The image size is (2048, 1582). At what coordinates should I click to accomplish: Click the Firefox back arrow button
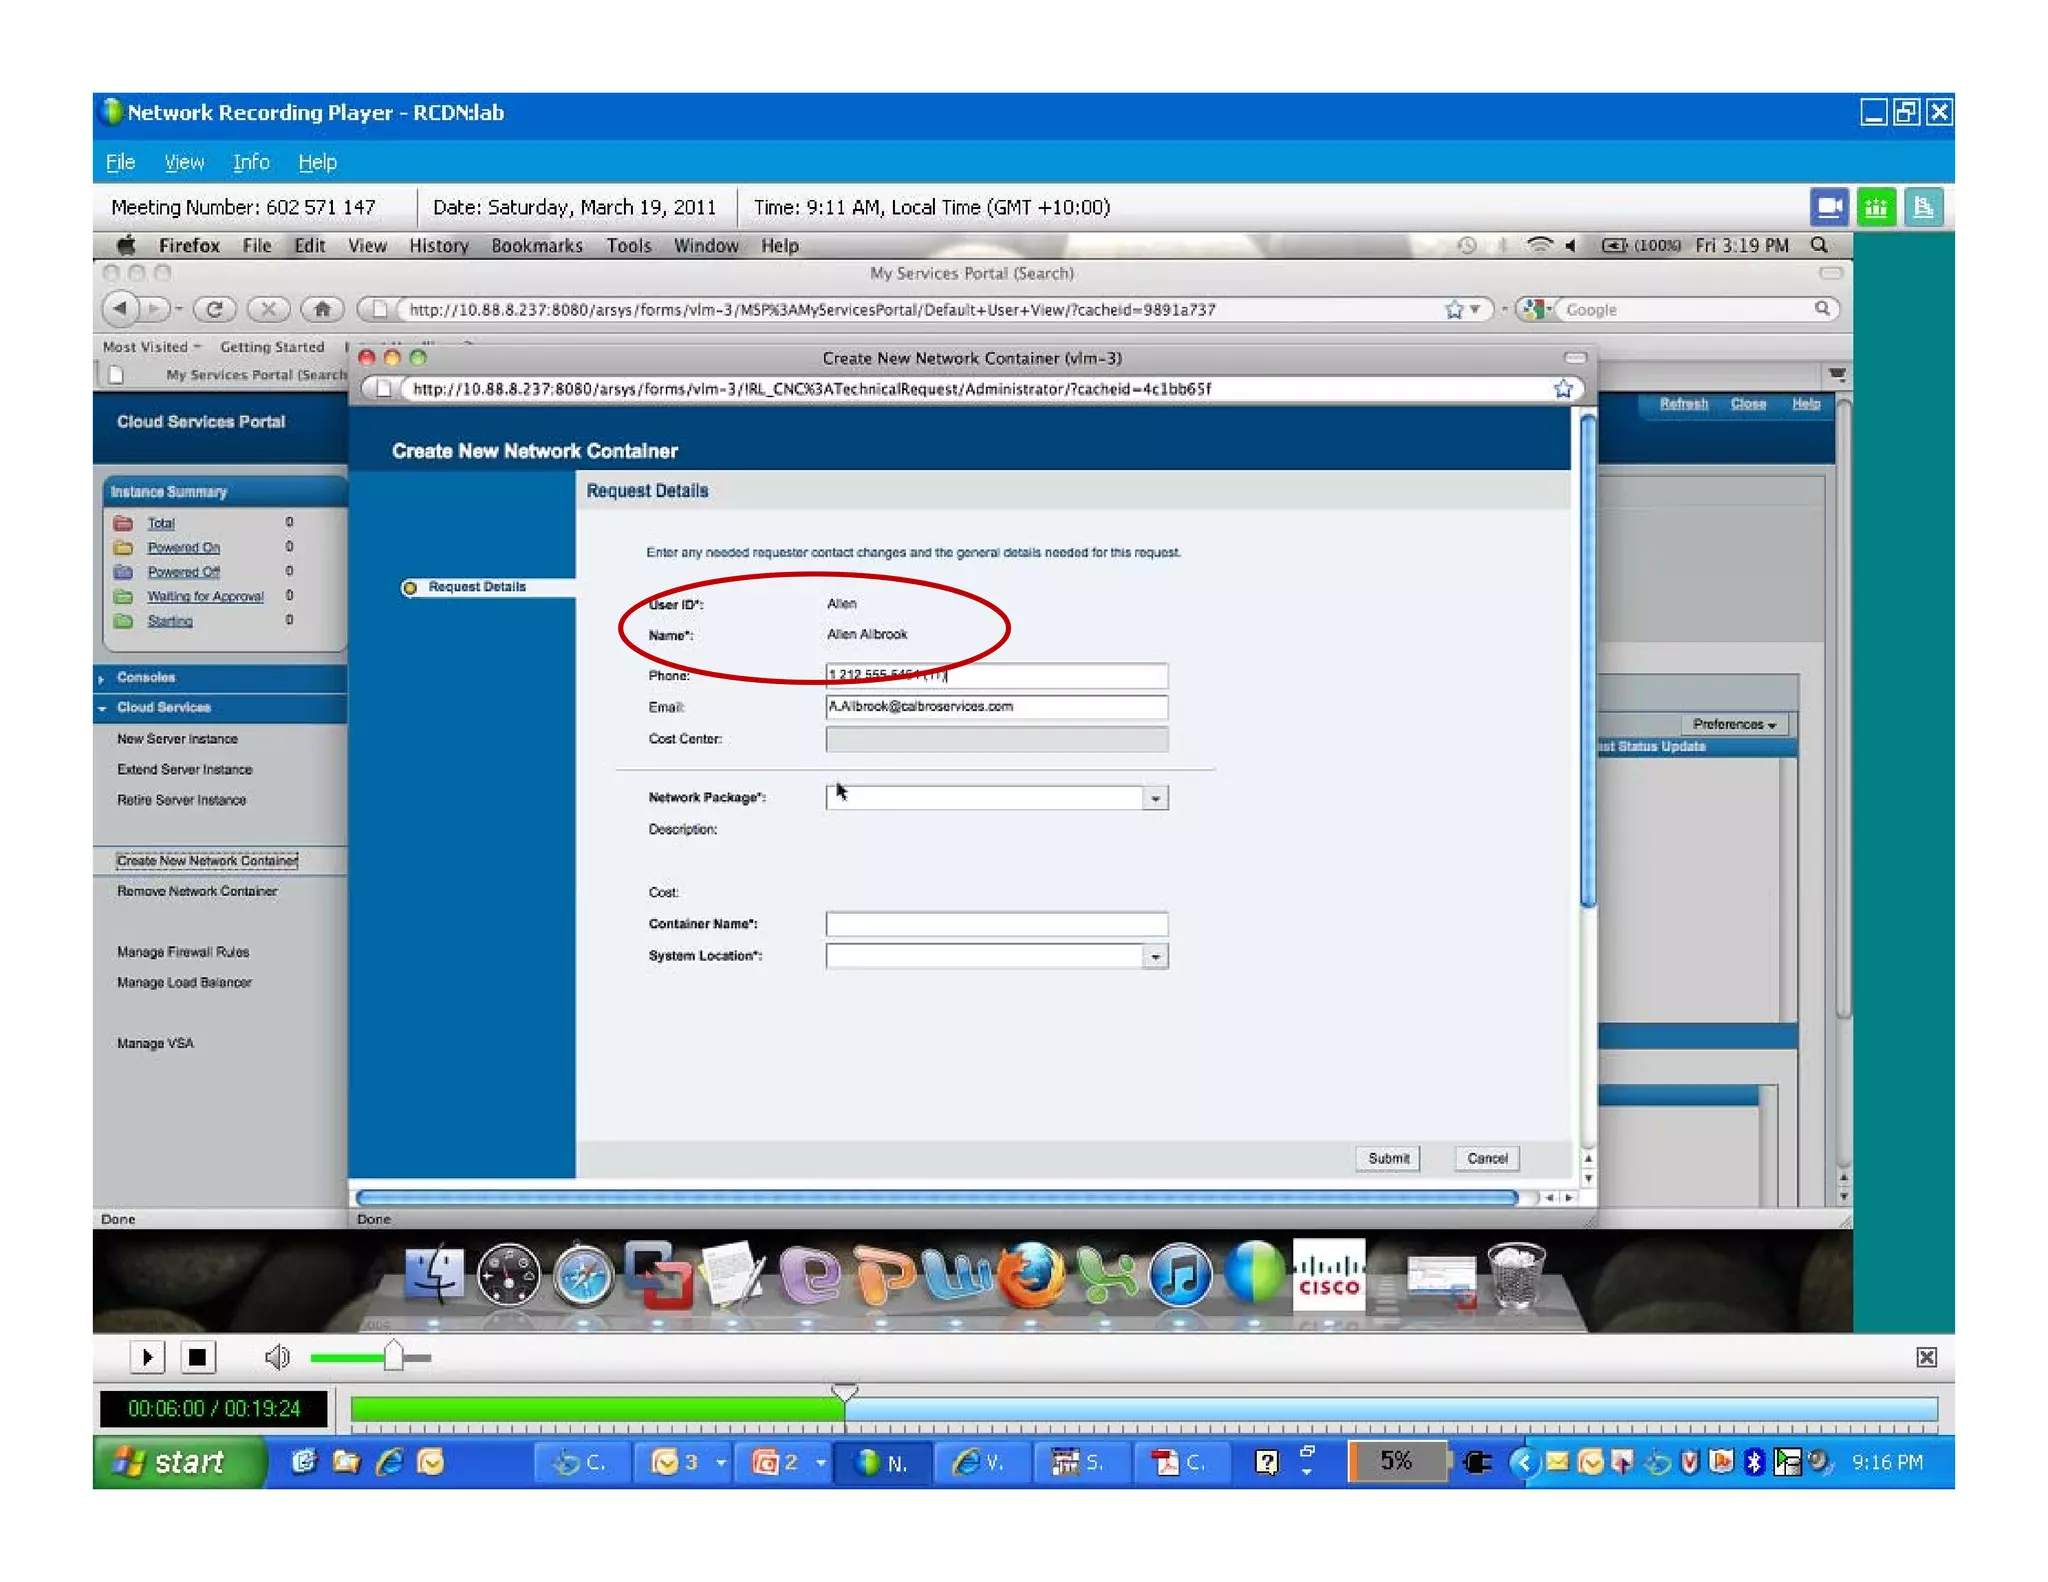121,309
